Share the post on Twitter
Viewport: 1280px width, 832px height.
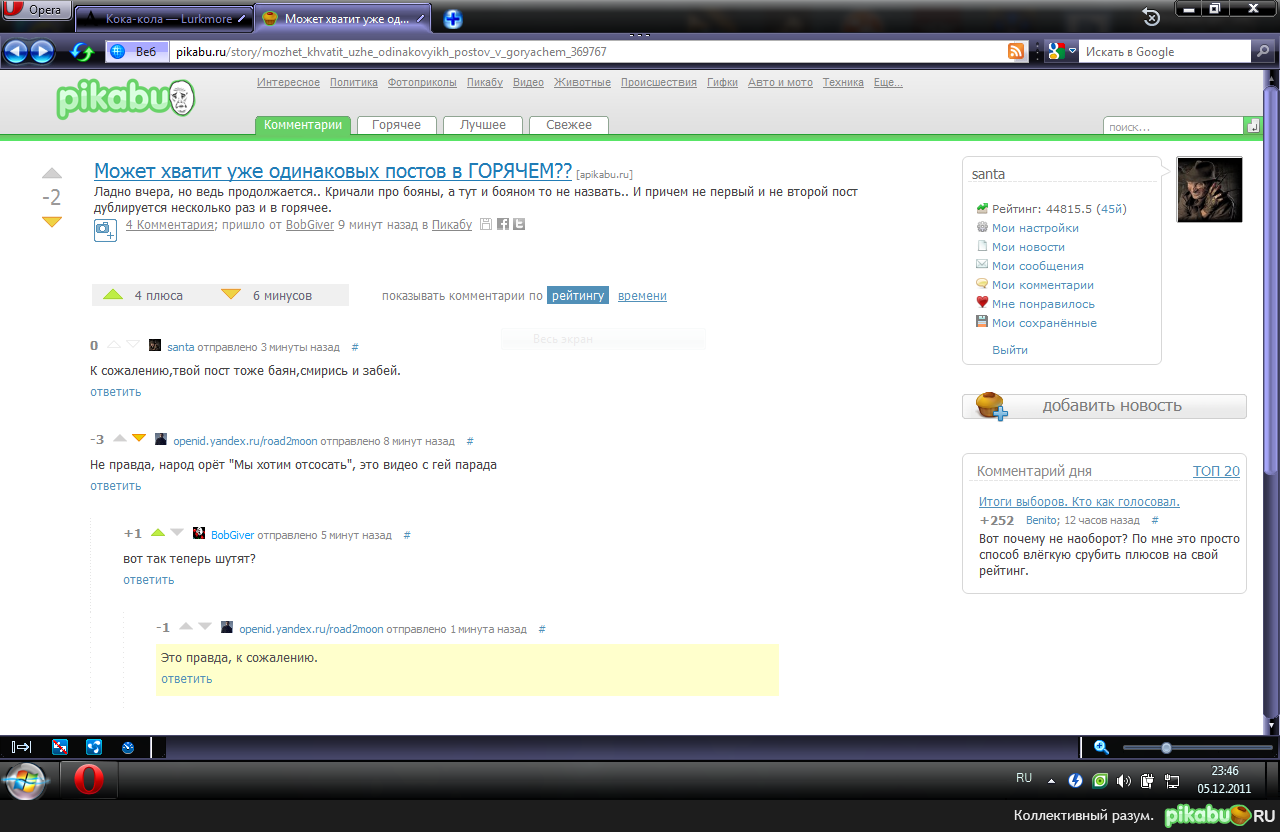519,224
